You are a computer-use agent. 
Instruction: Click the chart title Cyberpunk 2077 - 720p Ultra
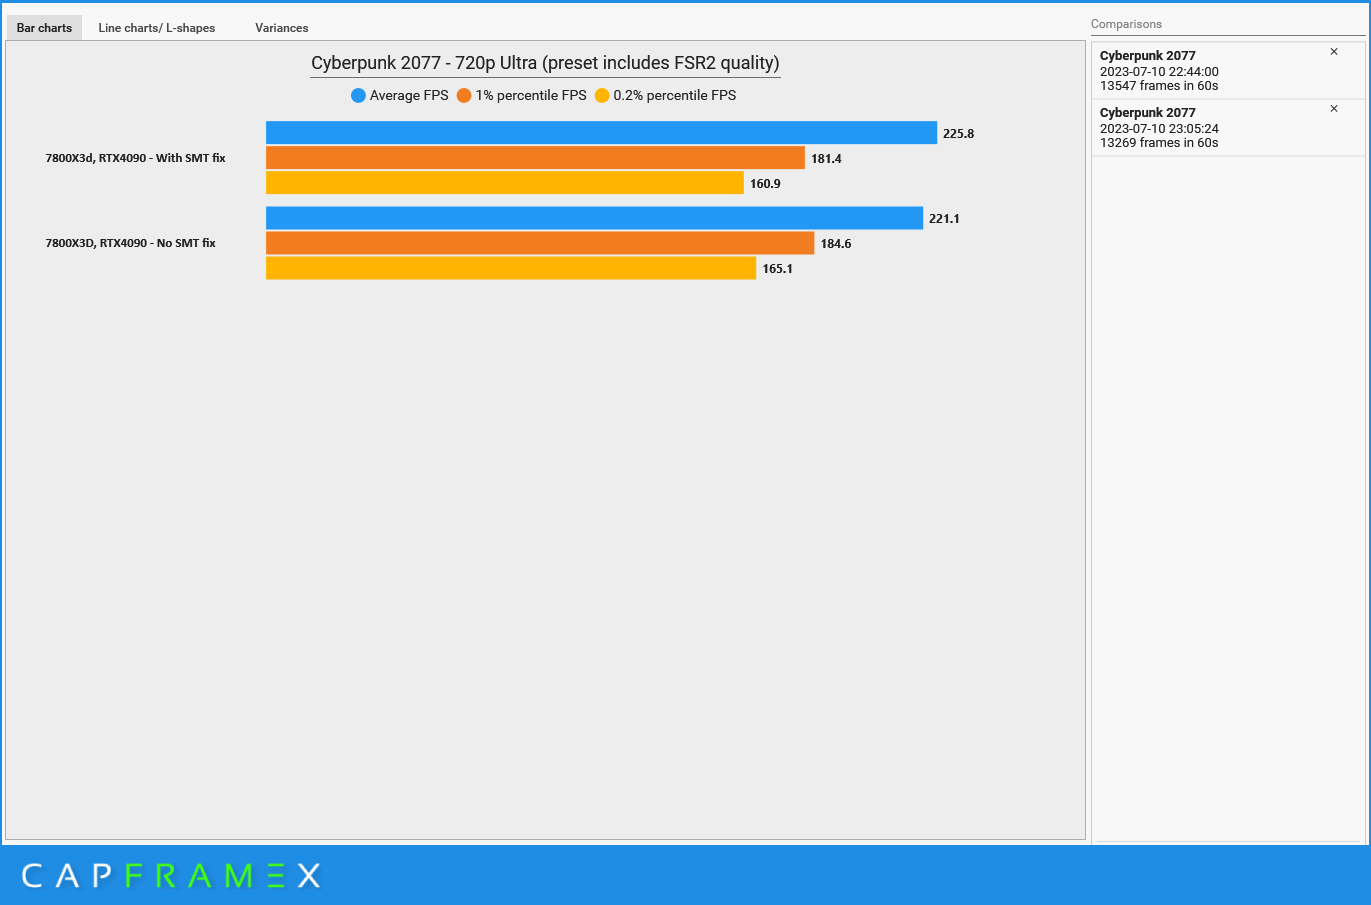click(545, 63)
